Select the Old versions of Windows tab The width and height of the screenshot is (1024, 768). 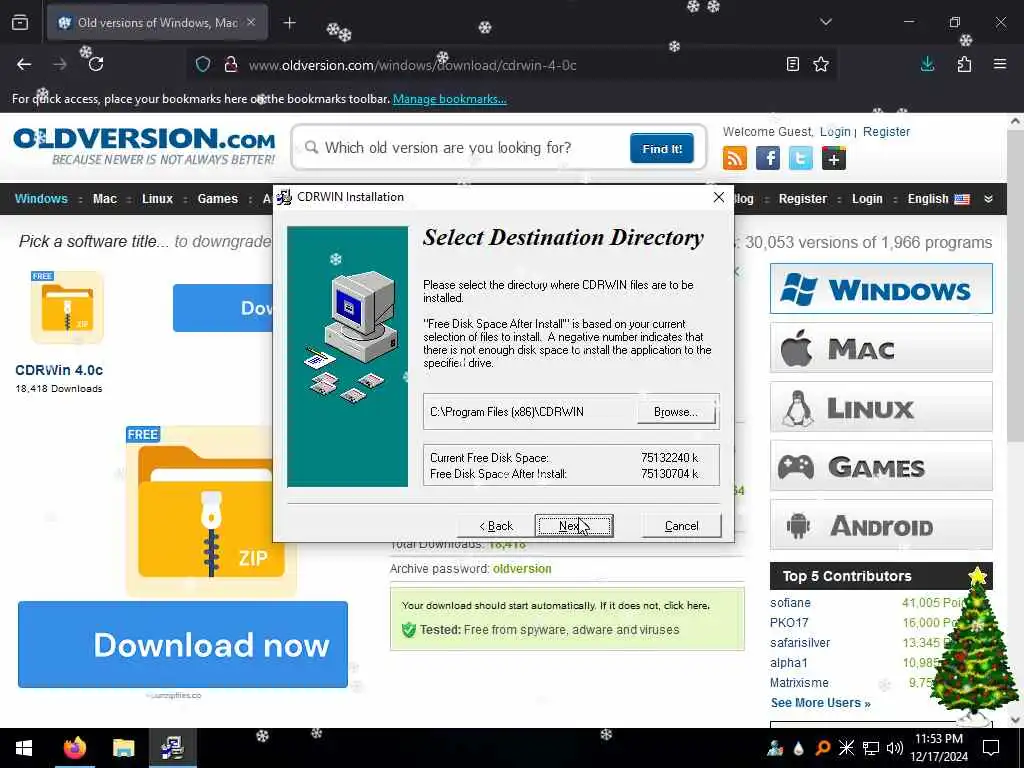click(157, 23)
